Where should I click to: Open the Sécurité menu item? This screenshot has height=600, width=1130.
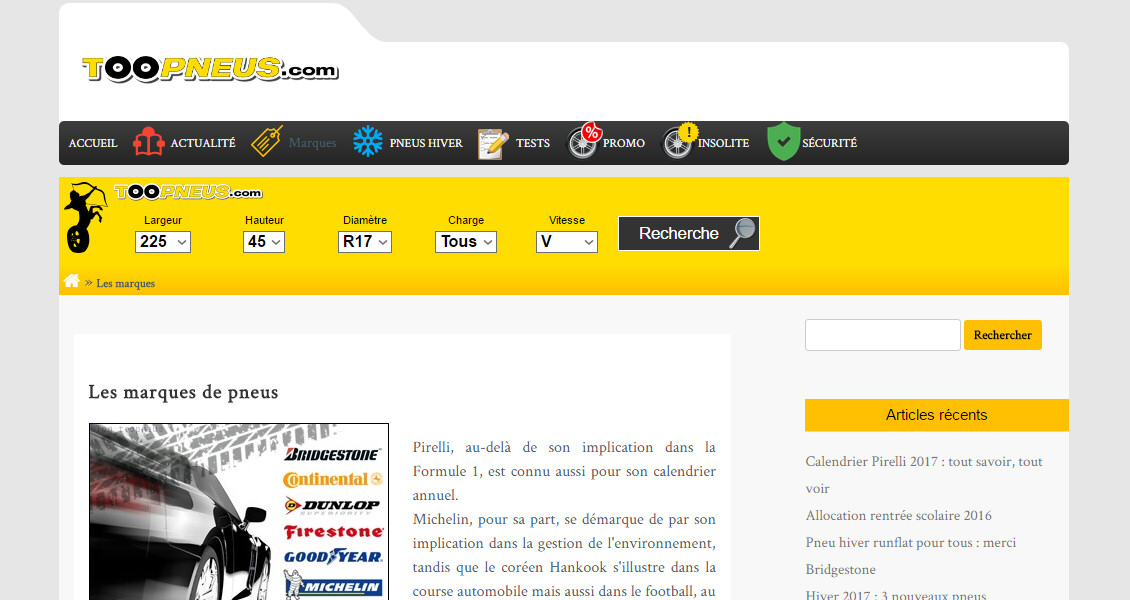[829, 143]
